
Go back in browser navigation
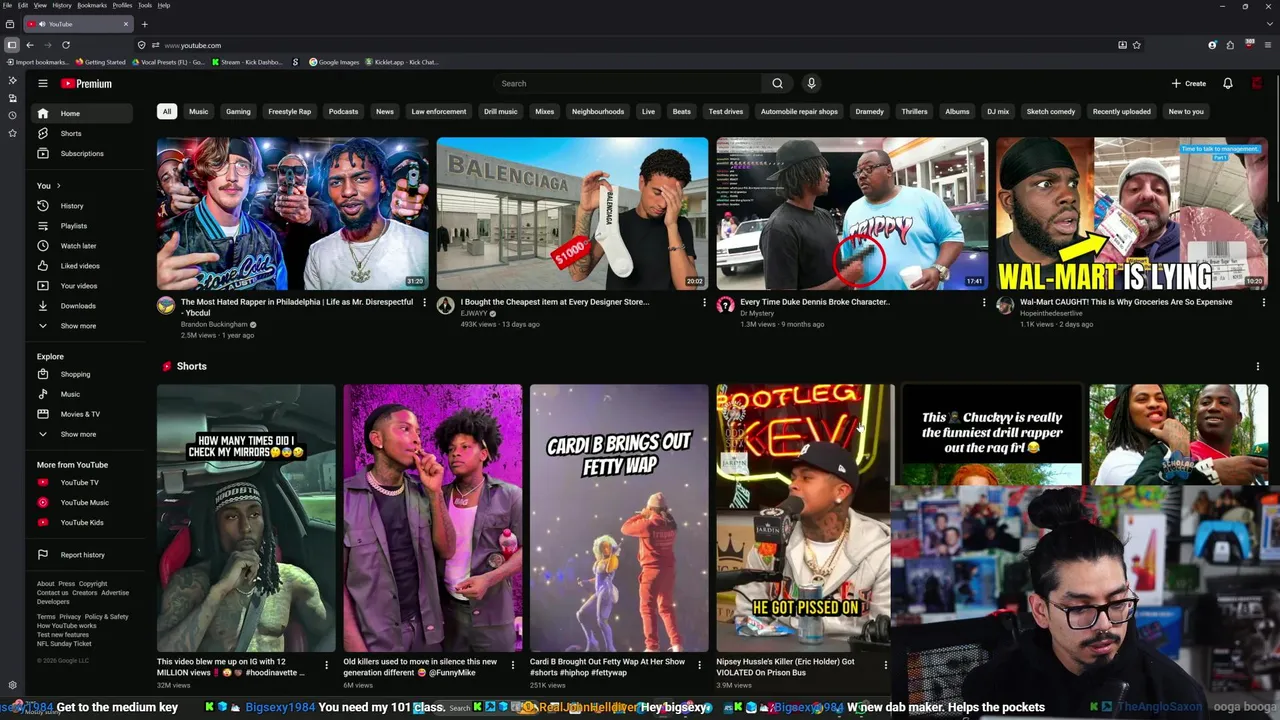(x=30, y=45)
